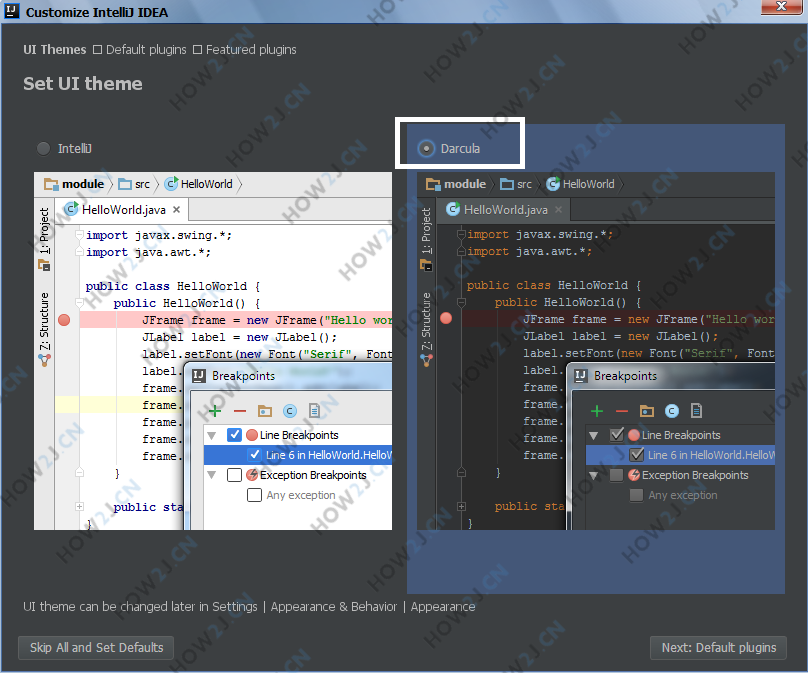Image resolution: width=808 pixels, height=673 pixels.
Task: Click Breakpoints dialog logo in Darcula preview
Action: pos(581,376)
